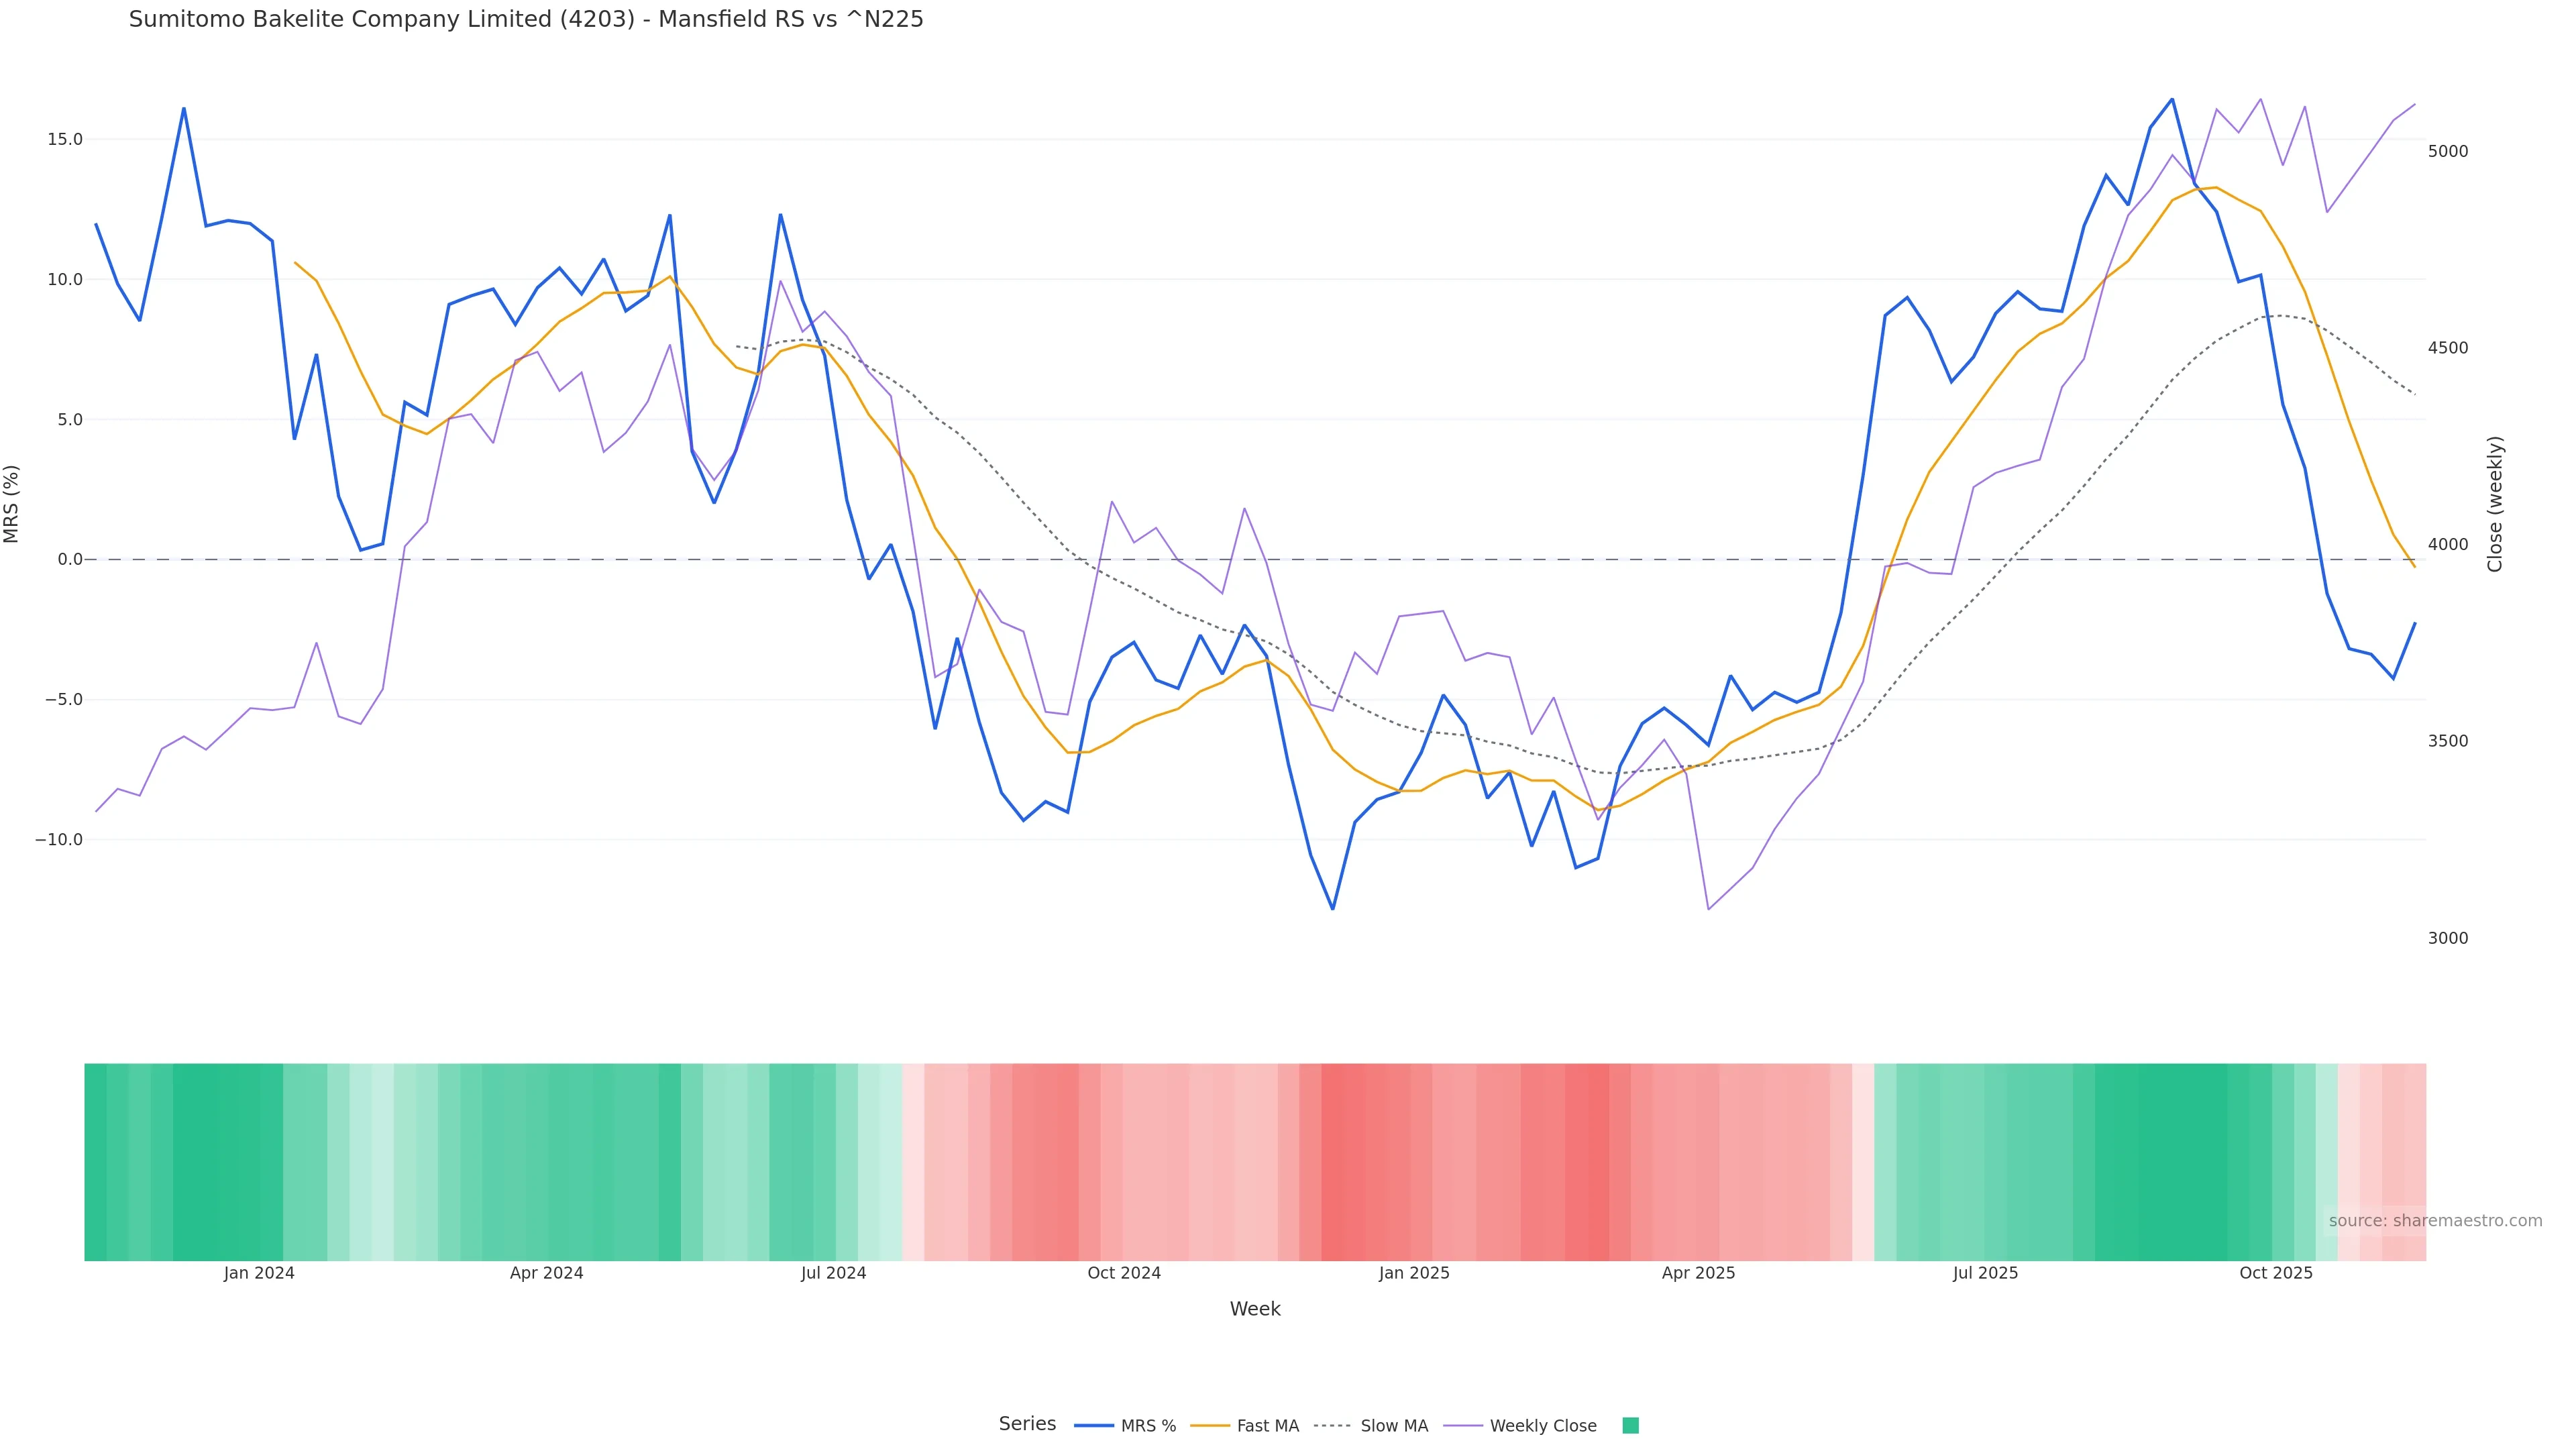Click the blue MRS % legend line icon
Image resolution: width=2576 pixels, height=1449 pixels.
click(1093, 1426)
